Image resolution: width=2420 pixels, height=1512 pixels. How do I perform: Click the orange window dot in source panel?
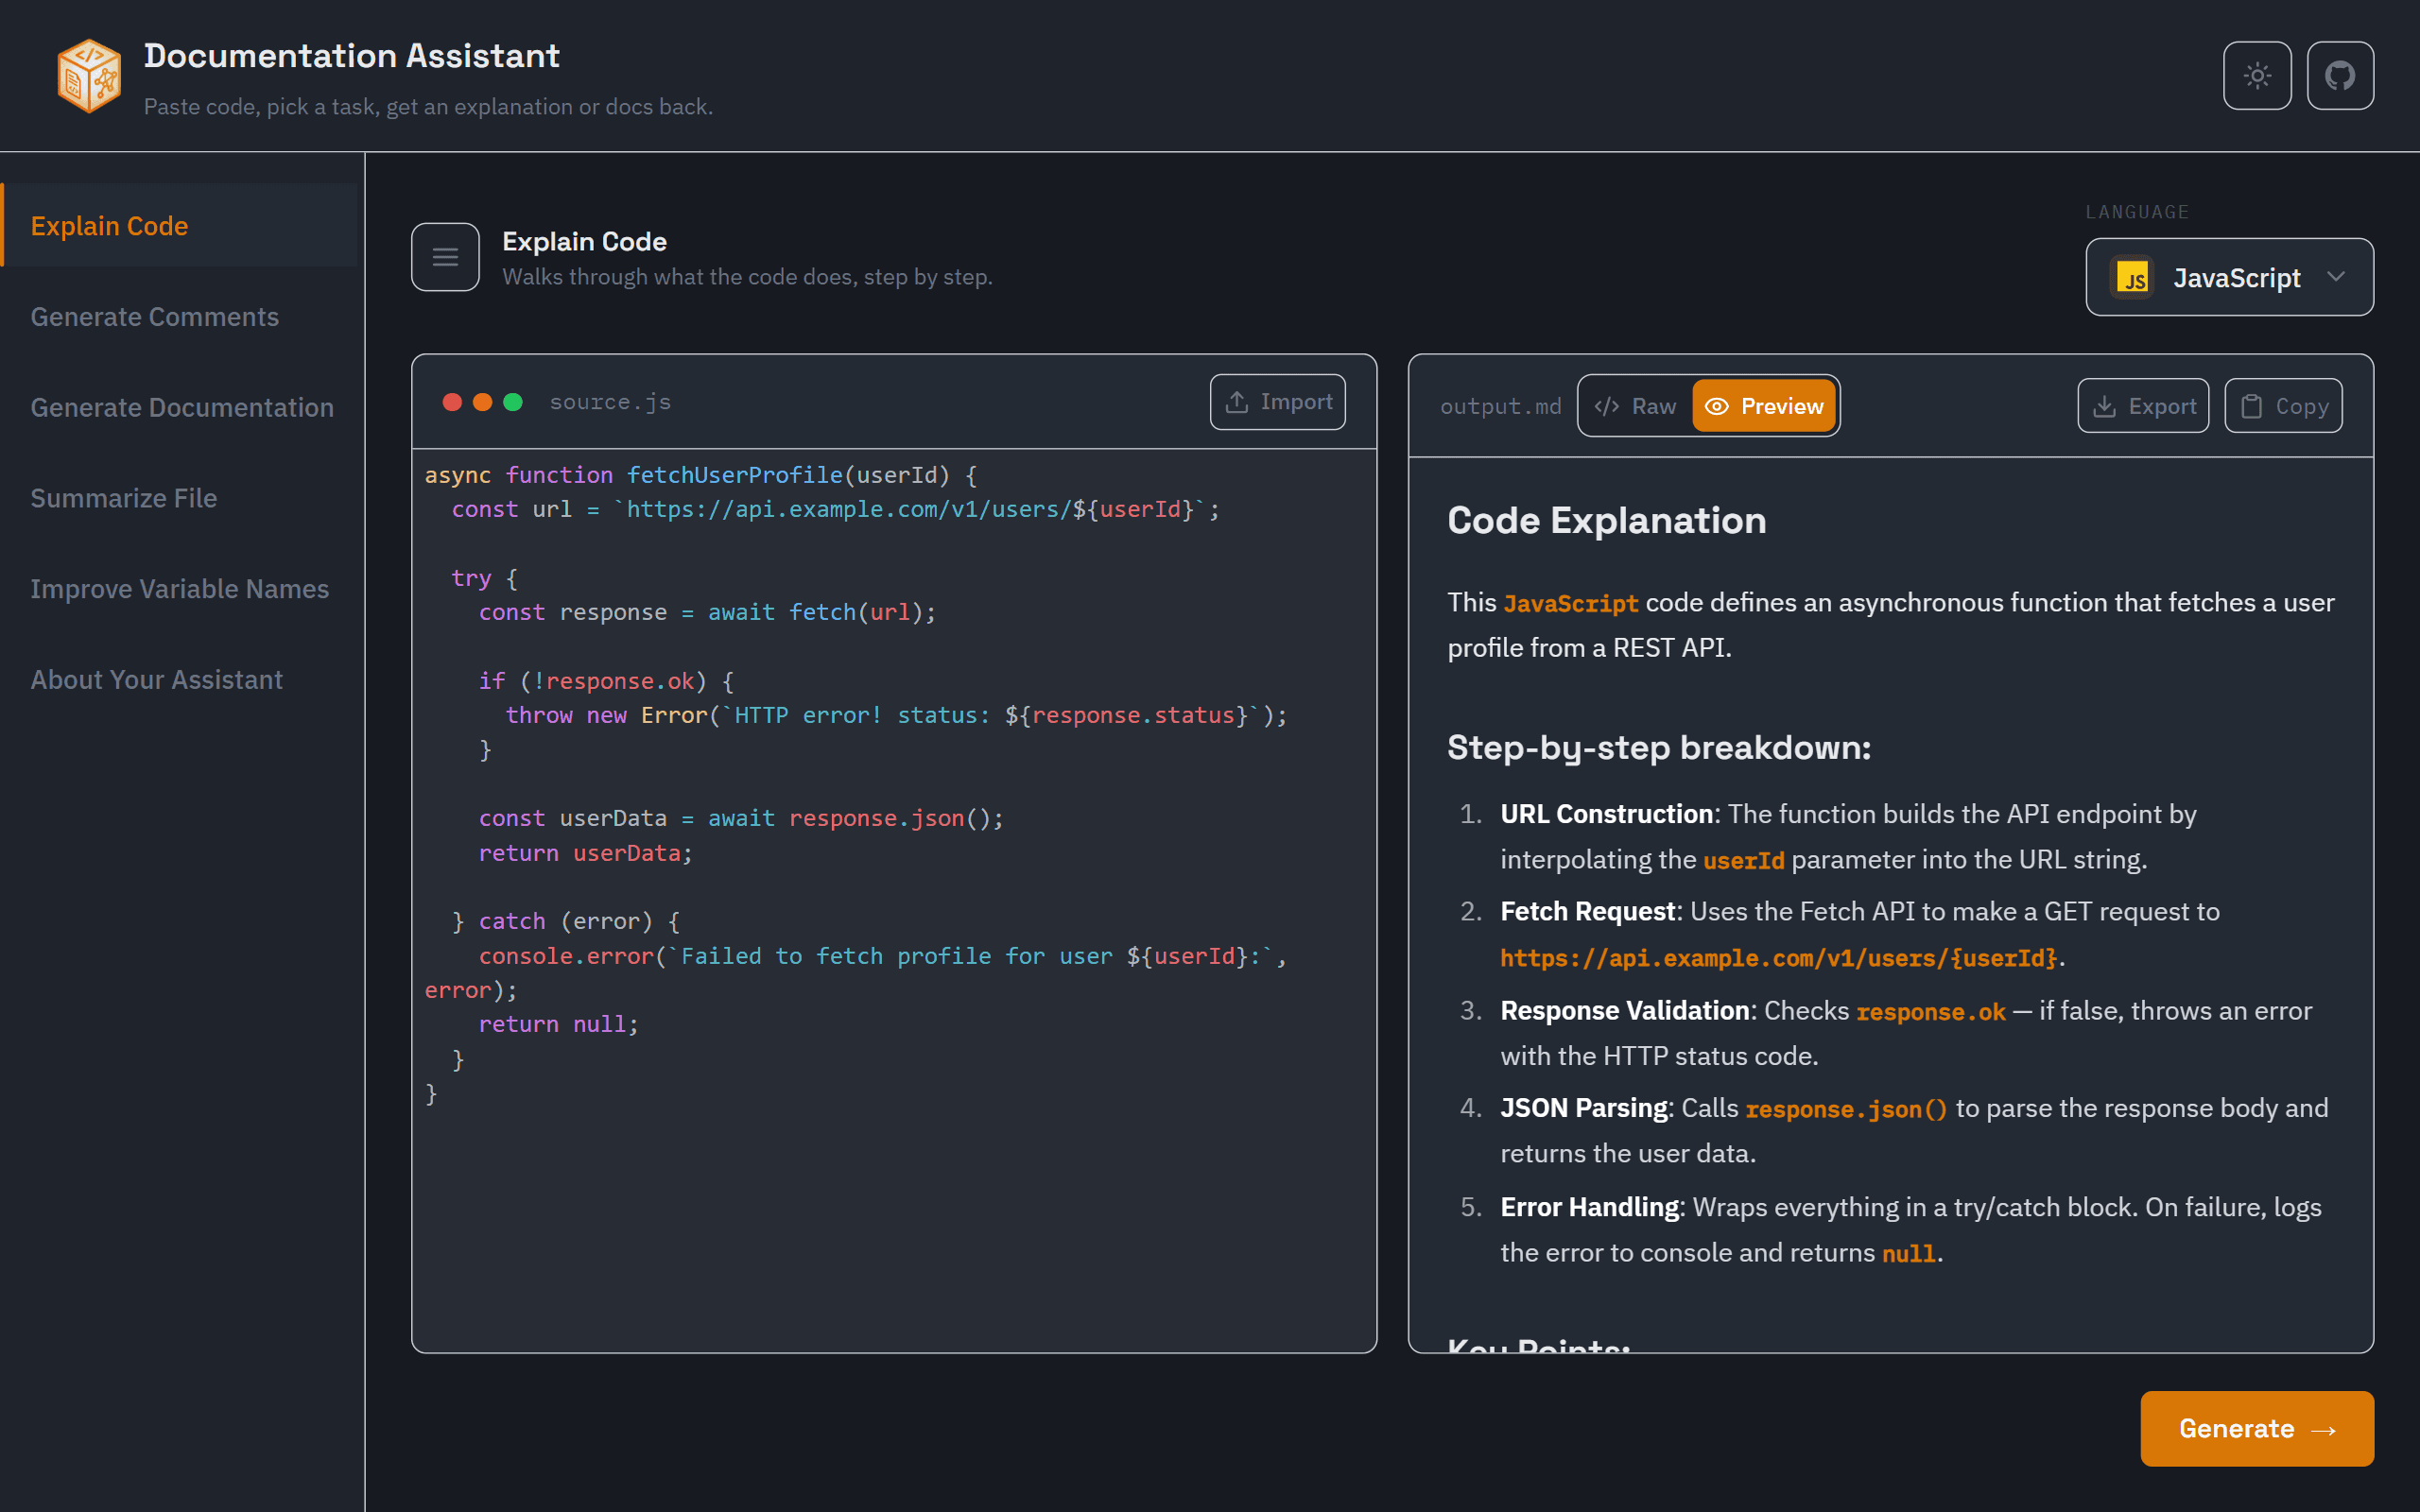[482, 402]
